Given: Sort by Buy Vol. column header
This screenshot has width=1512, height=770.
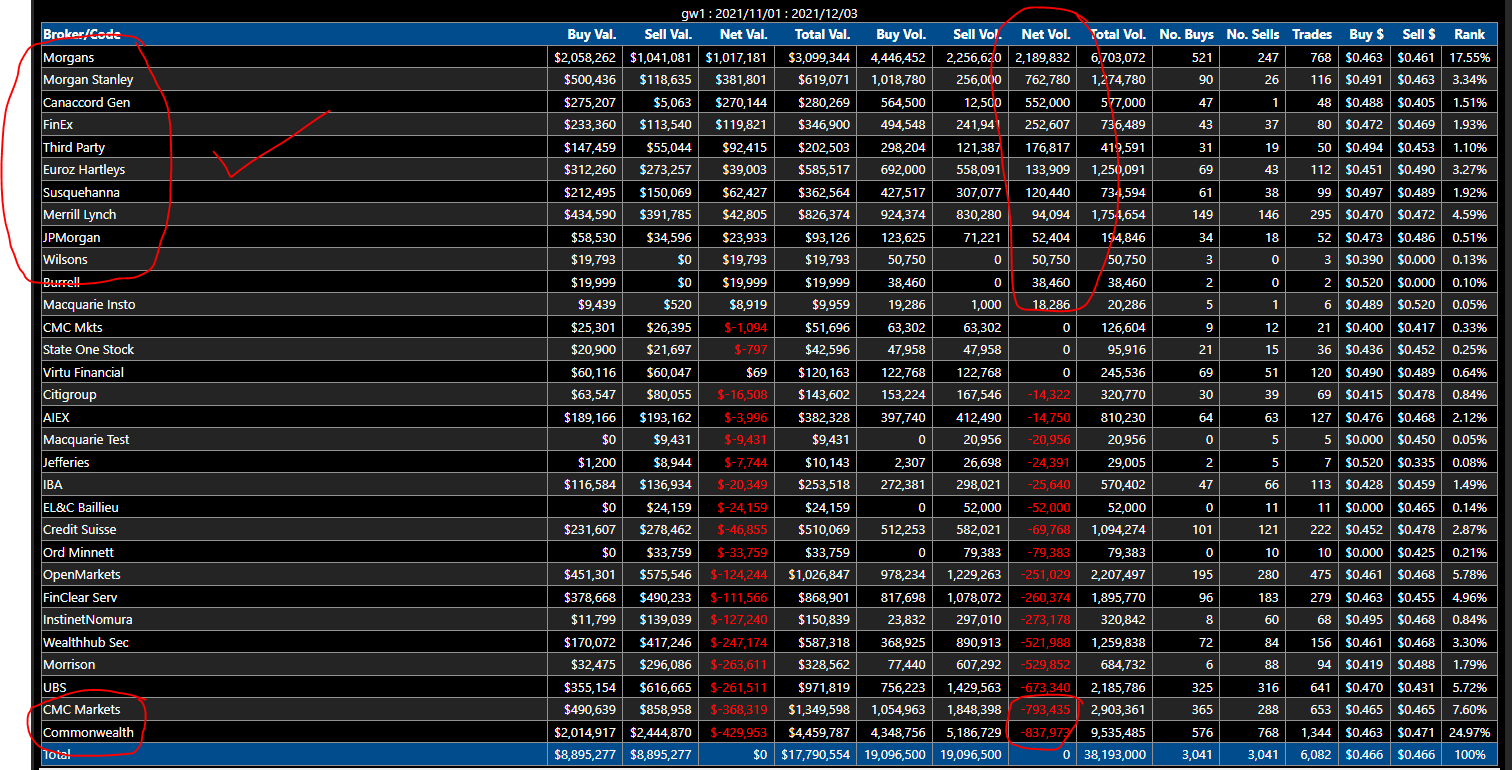Looking at the screenshot, I should tap(901, 35).
